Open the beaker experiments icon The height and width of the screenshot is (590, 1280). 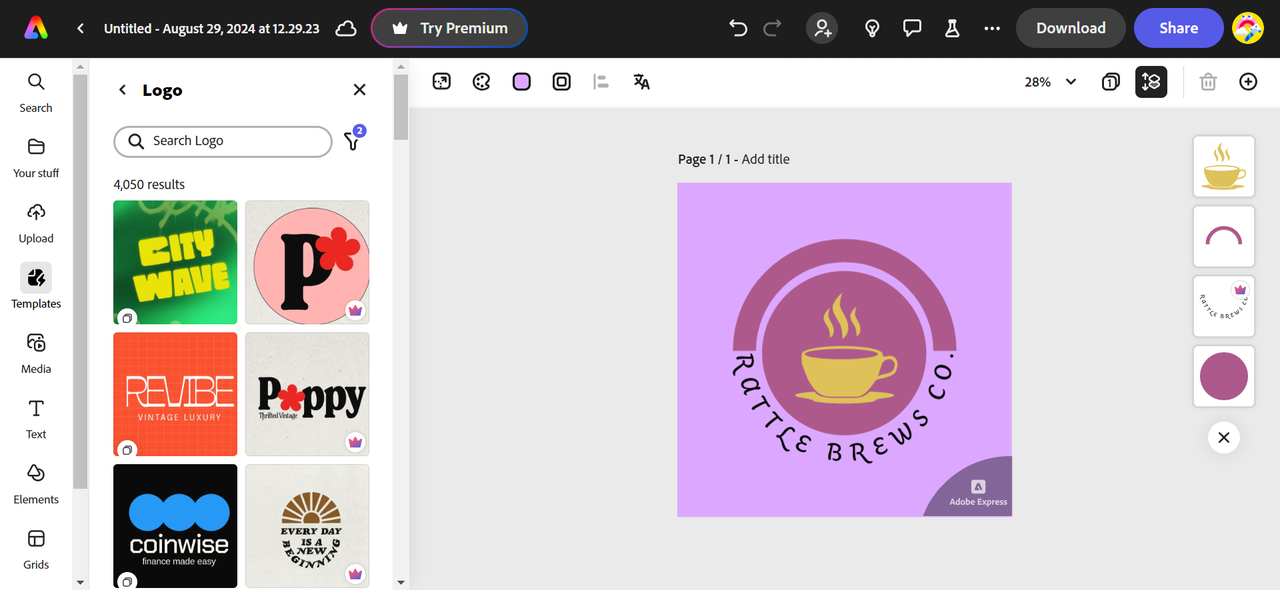tap(952, 28)
